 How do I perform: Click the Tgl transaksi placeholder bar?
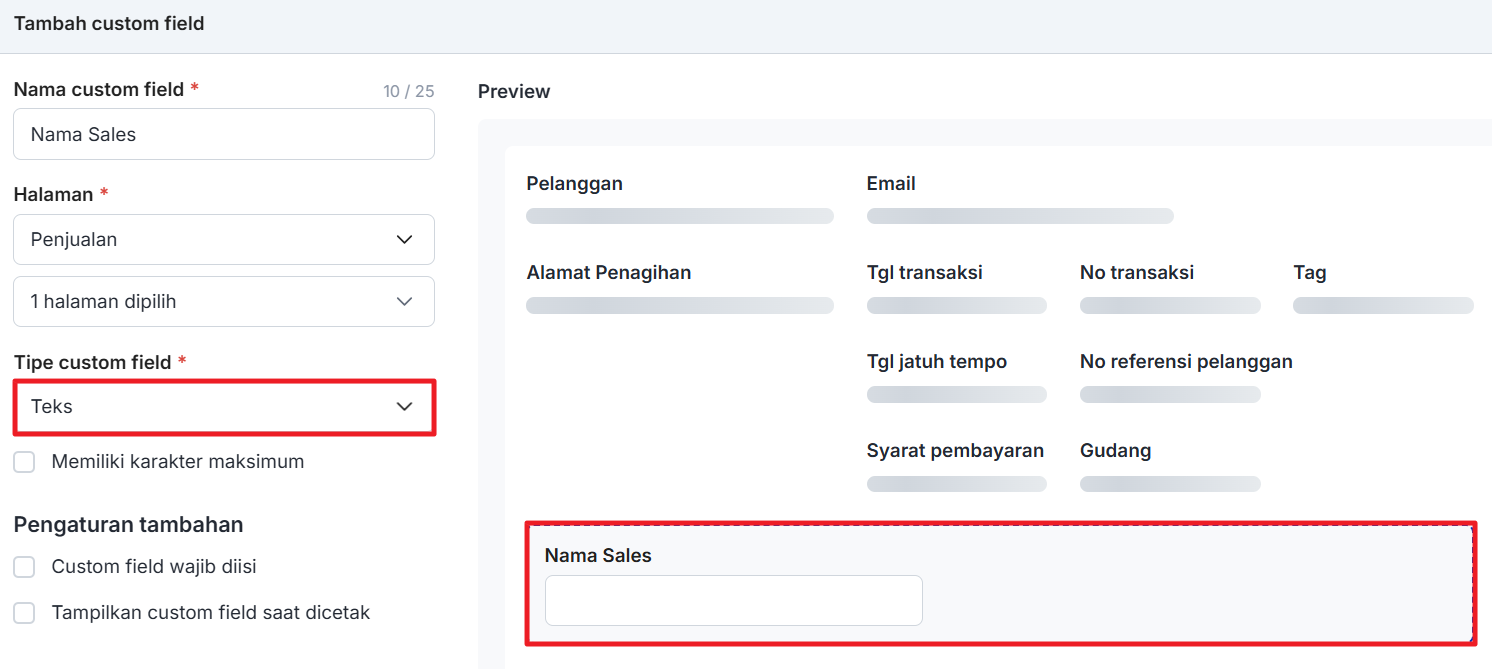click(x=956, y=306)
